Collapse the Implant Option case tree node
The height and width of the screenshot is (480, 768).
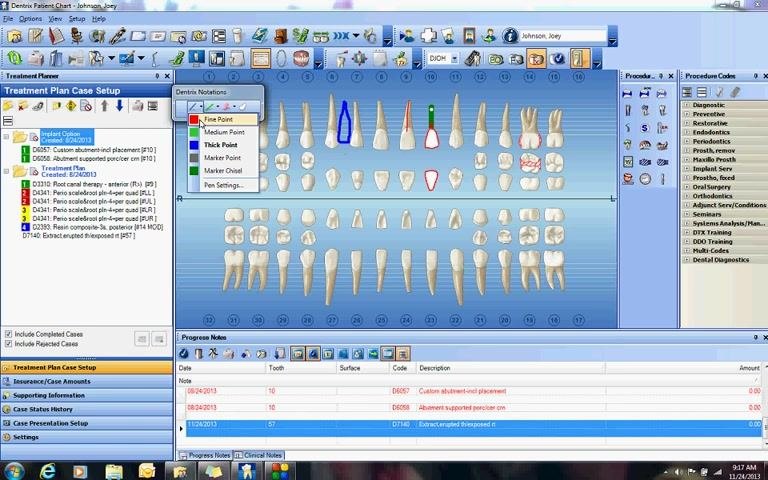pos(6,137)
